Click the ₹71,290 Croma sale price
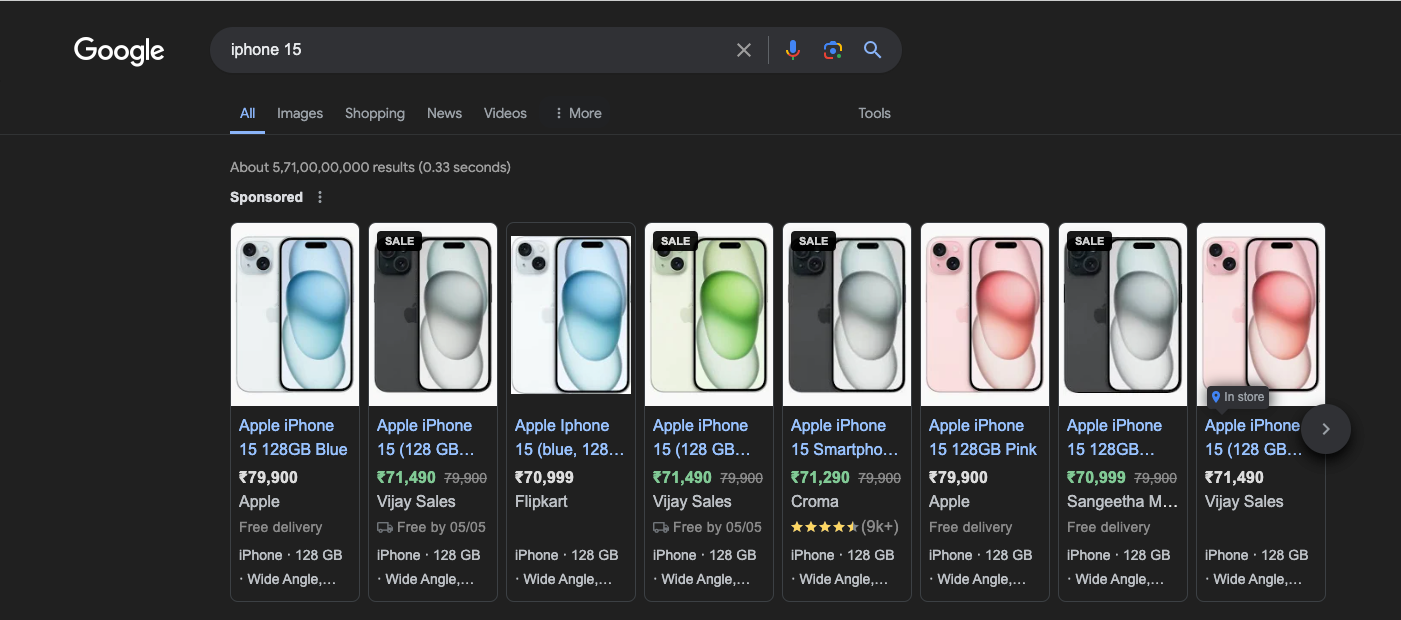Image resolution: width=1401 pixels, height=620 pixels. click(820, 478)
